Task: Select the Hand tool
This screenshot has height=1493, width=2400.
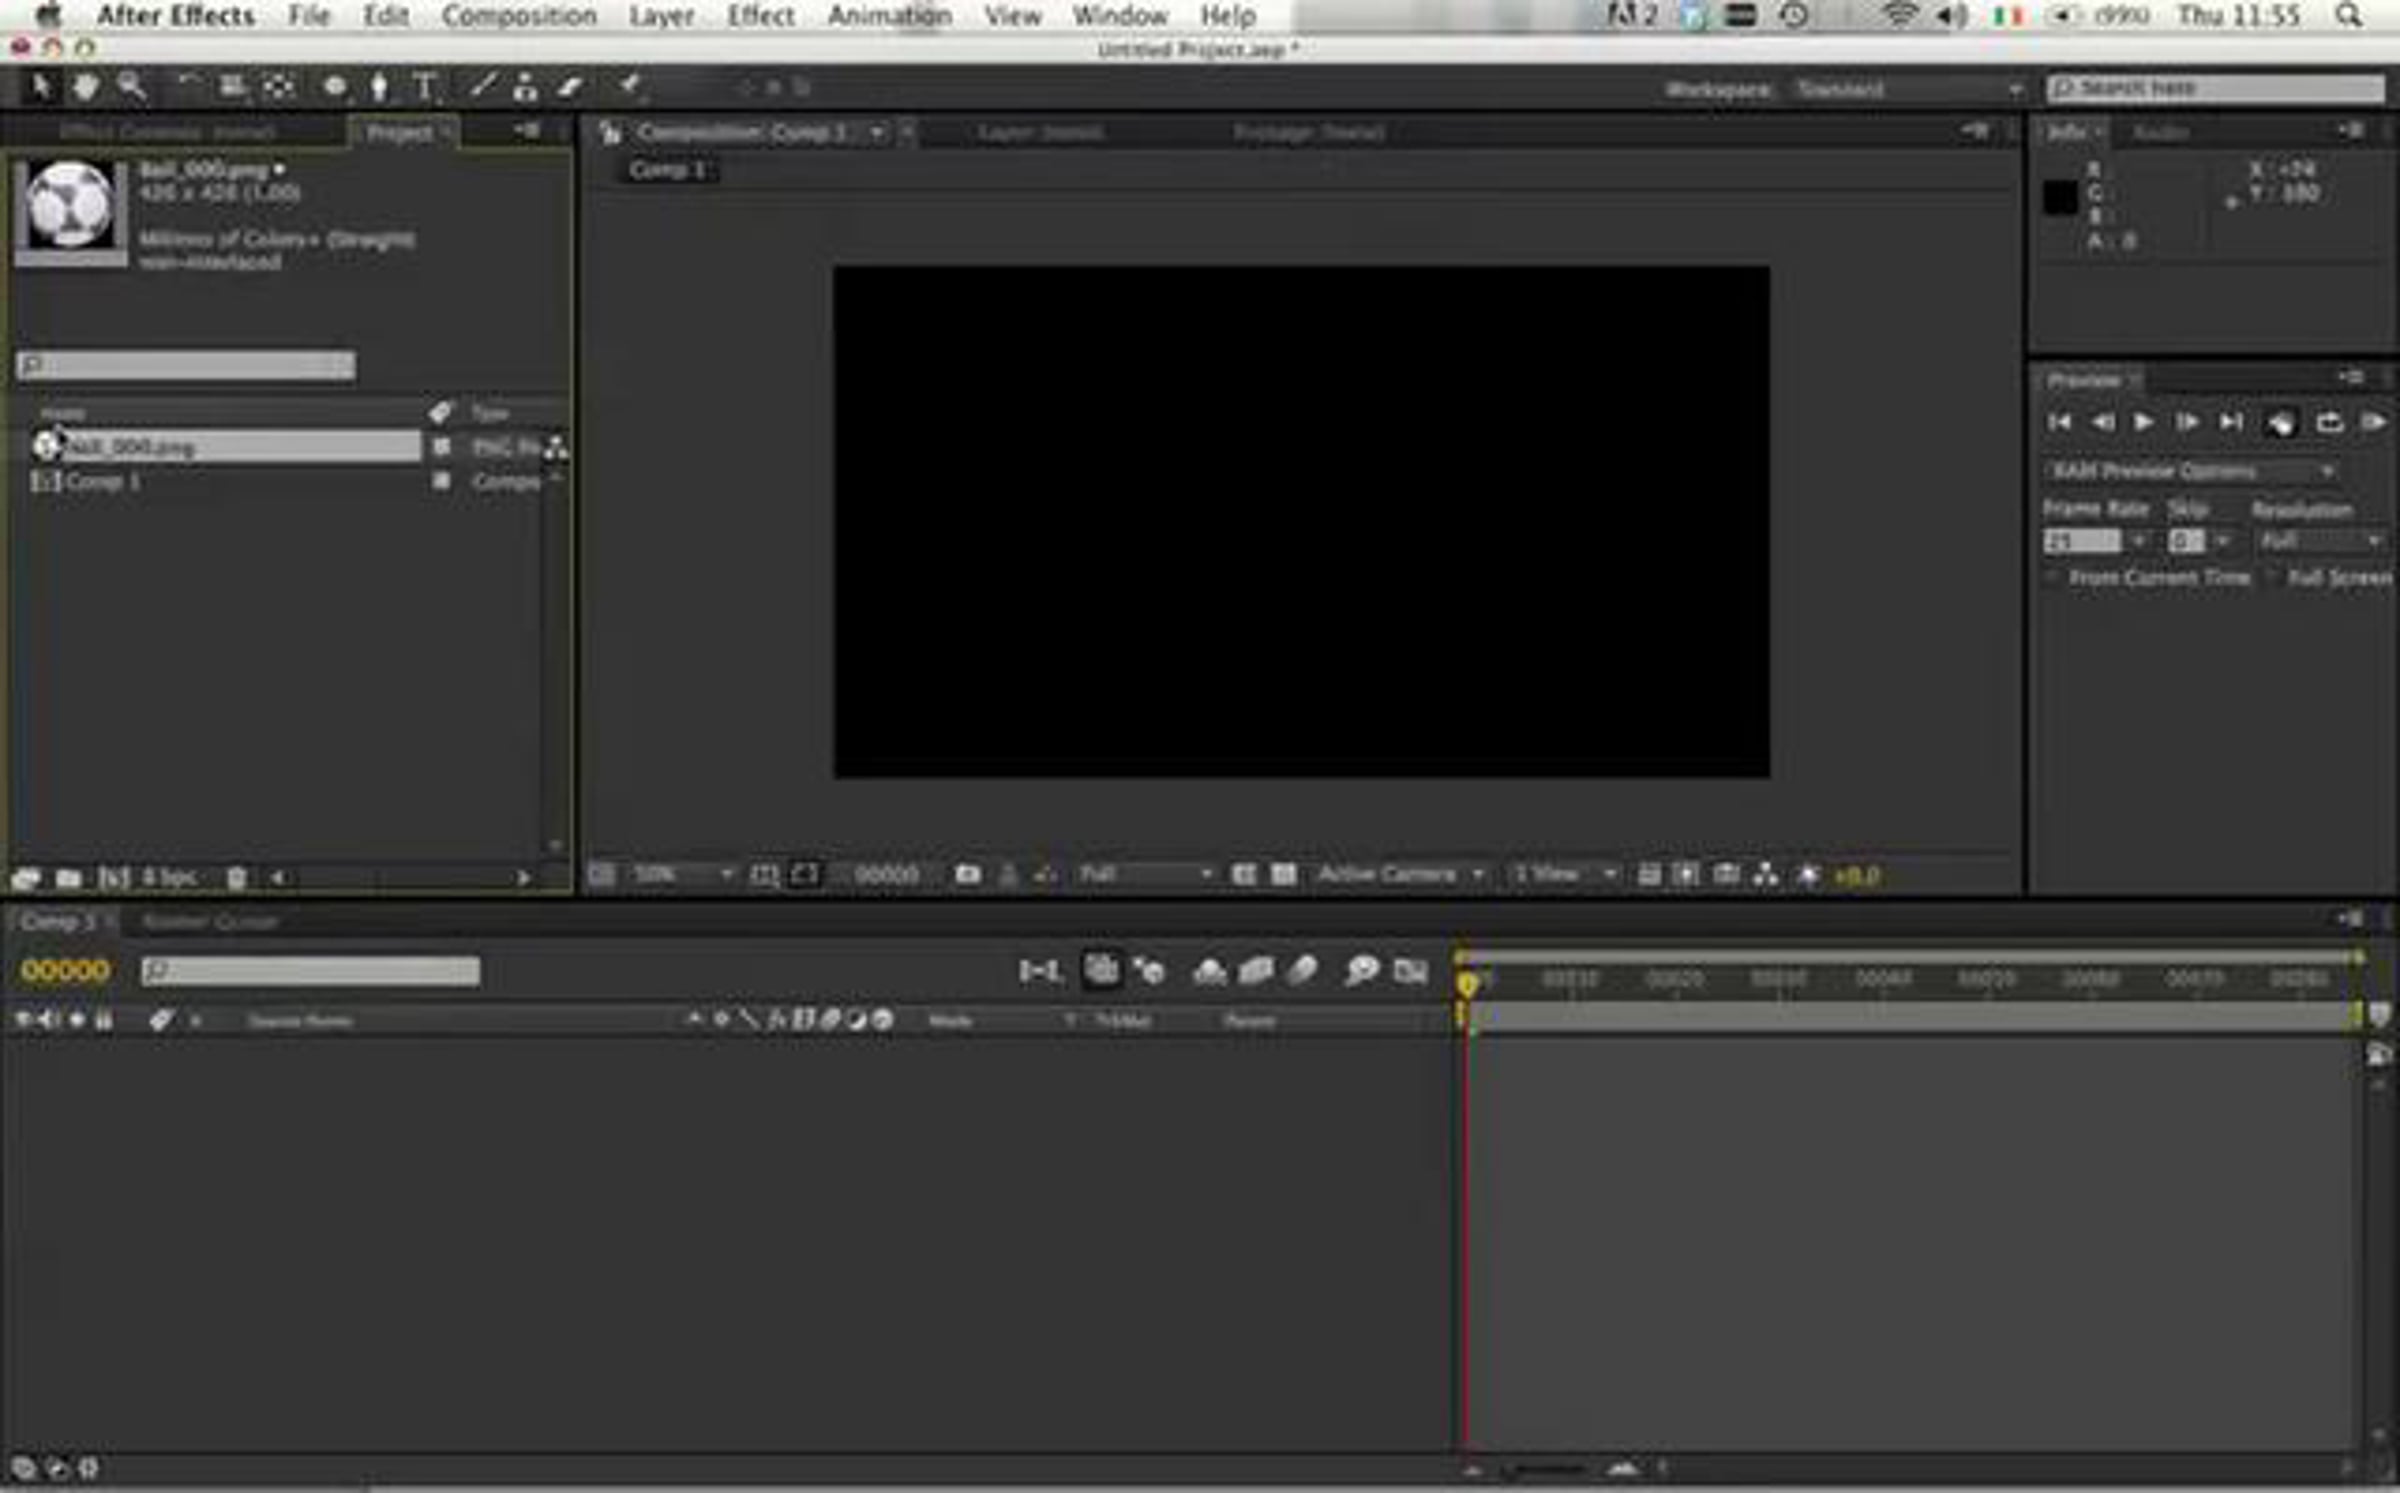Action: (86, 87)
